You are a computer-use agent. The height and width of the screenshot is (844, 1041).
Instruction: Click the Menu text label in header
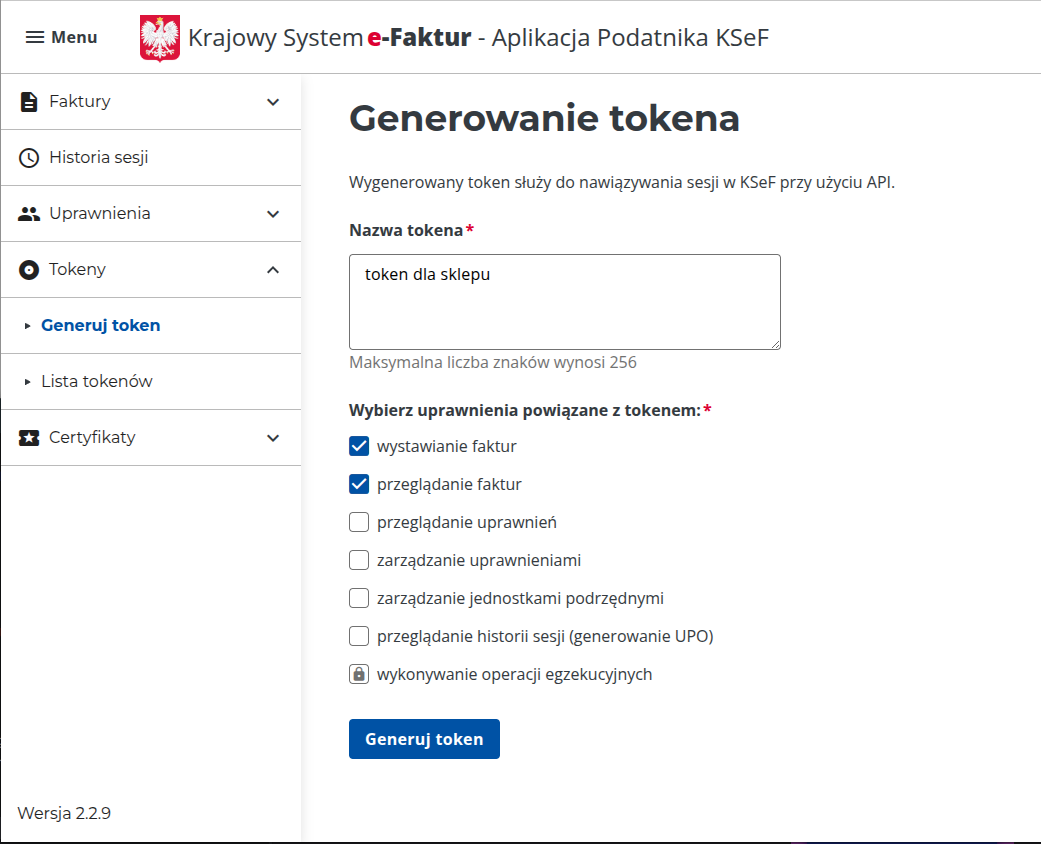click(74, 37)
